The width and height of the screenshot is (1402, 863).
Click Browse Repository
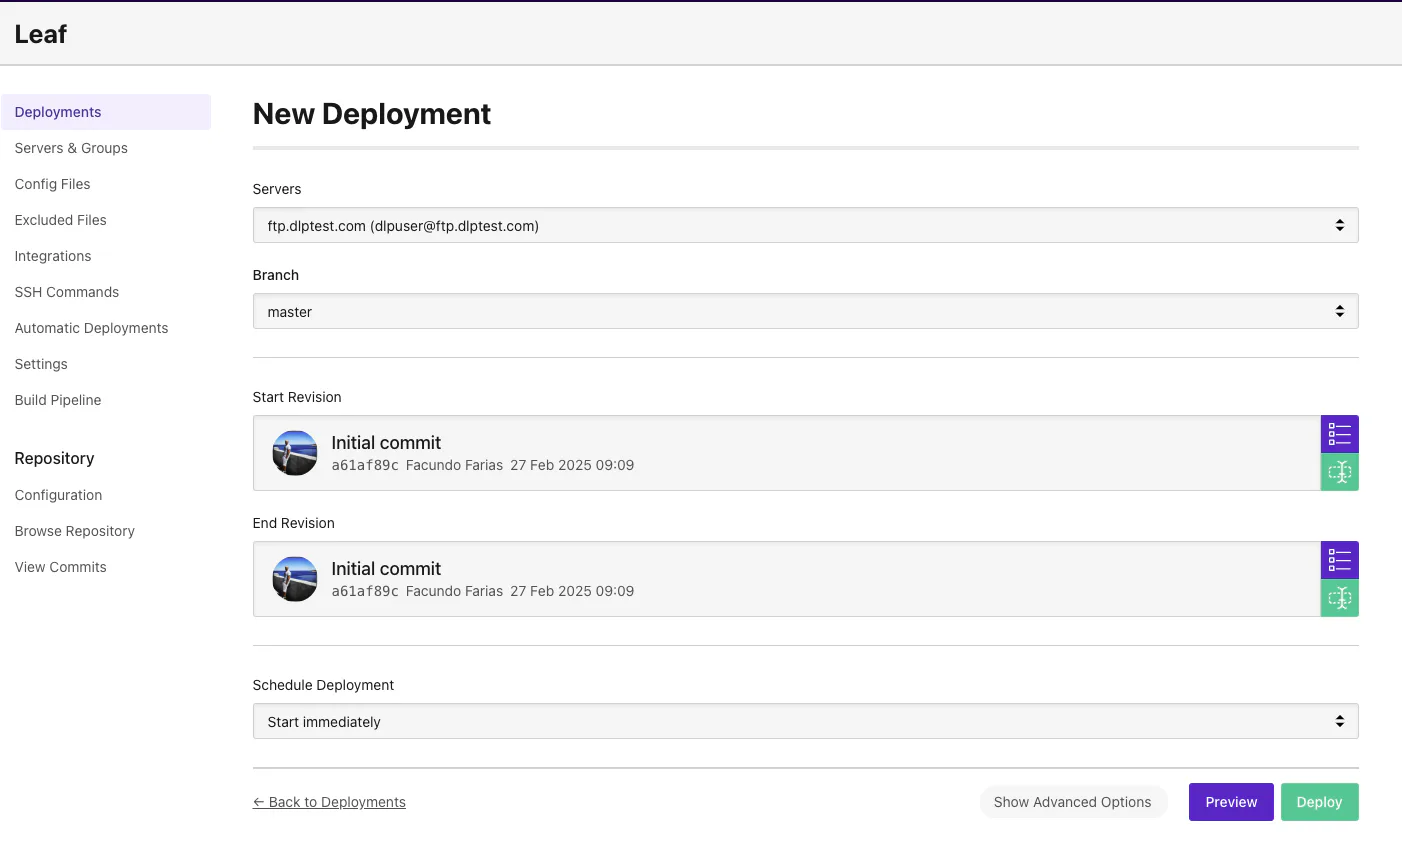(x=75, y=531)
